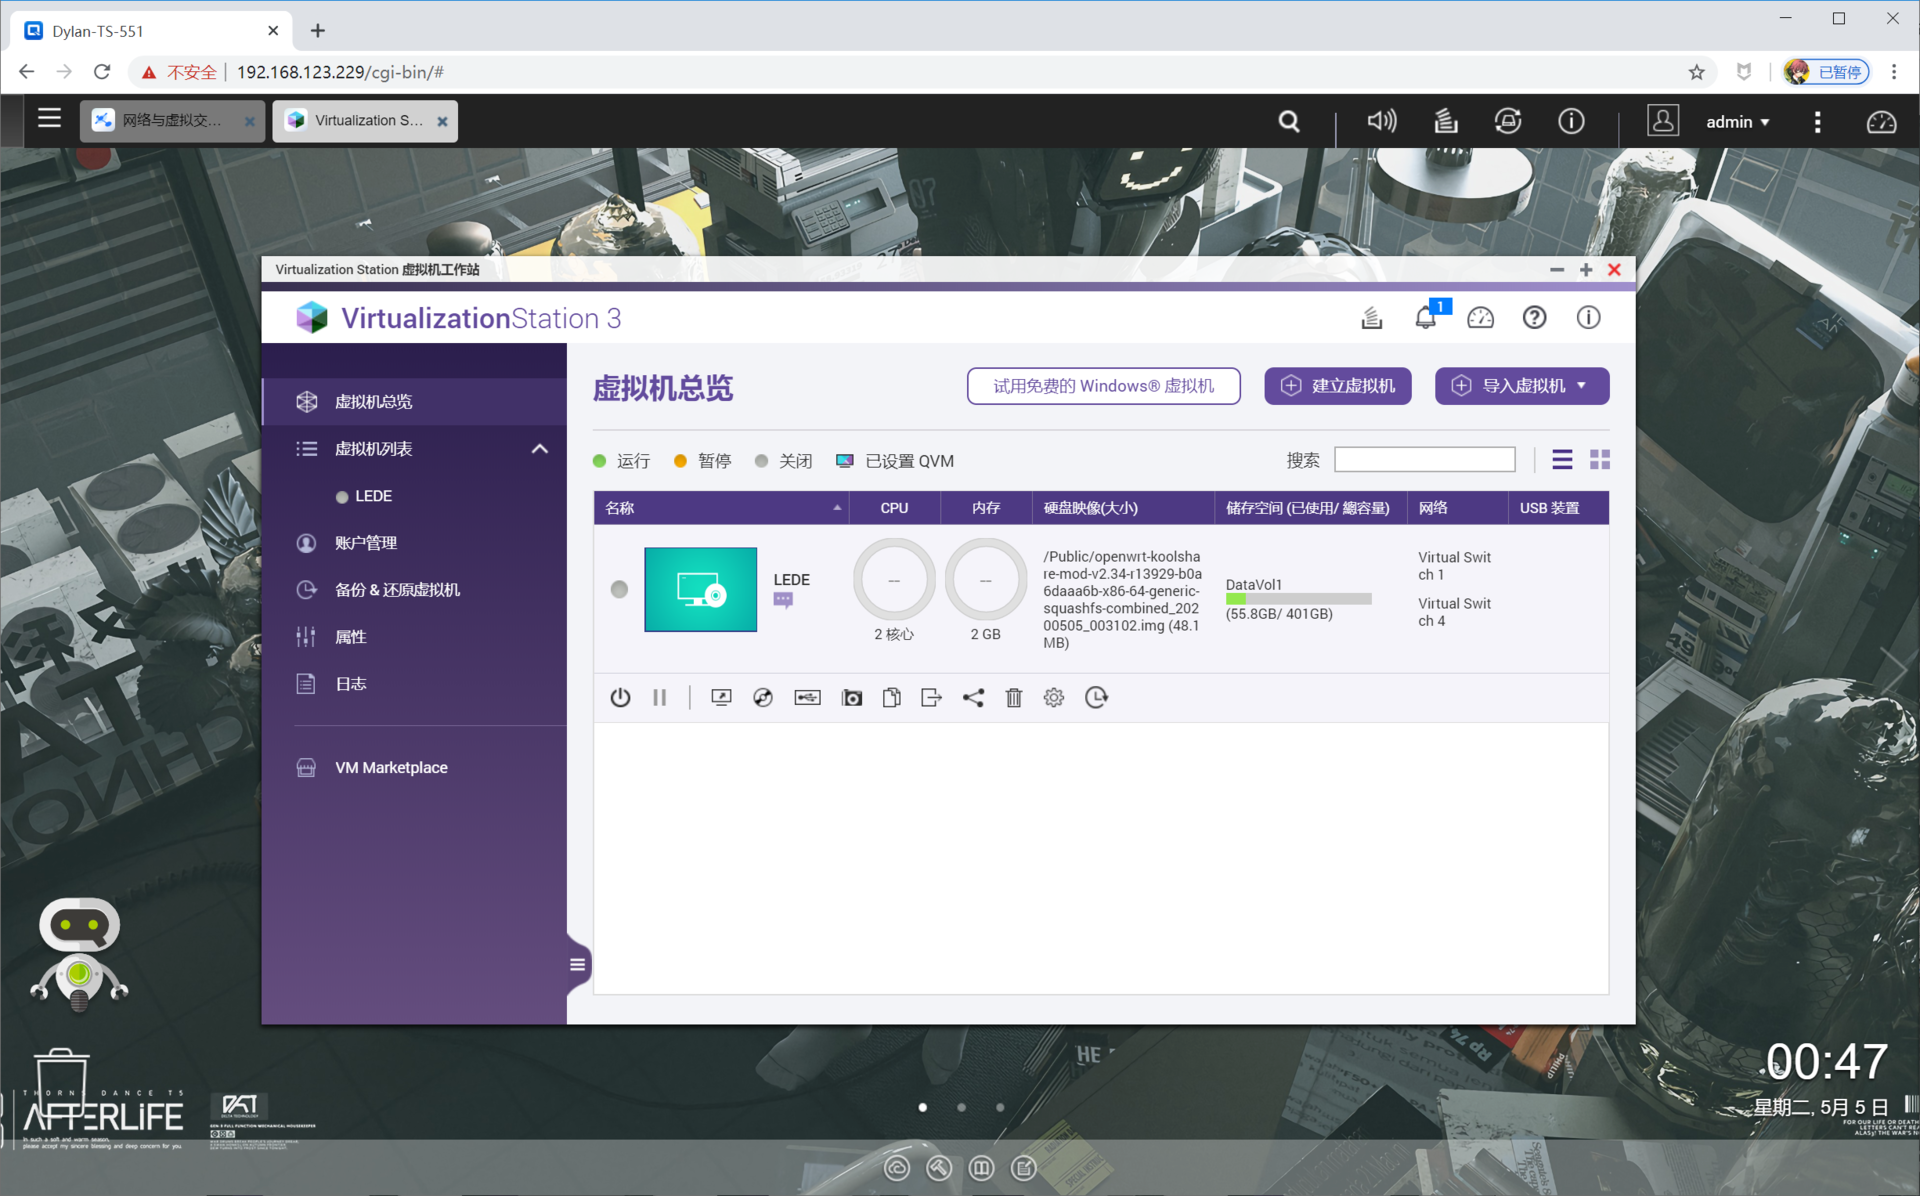Open the 导入虚拟机 dropdown
The width and height of the screenshot is (1920, 1196).
1521,386
